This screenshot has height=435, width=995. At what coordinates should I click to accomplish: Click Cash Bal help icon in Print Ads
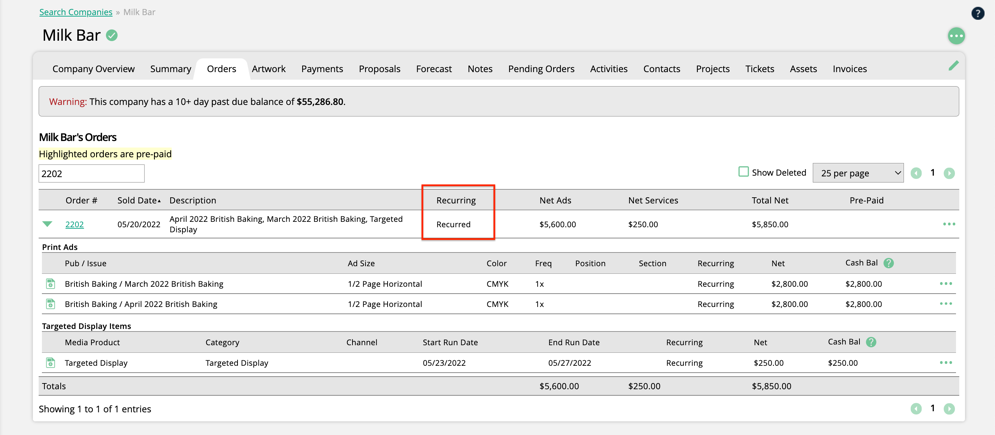[888, 263]
